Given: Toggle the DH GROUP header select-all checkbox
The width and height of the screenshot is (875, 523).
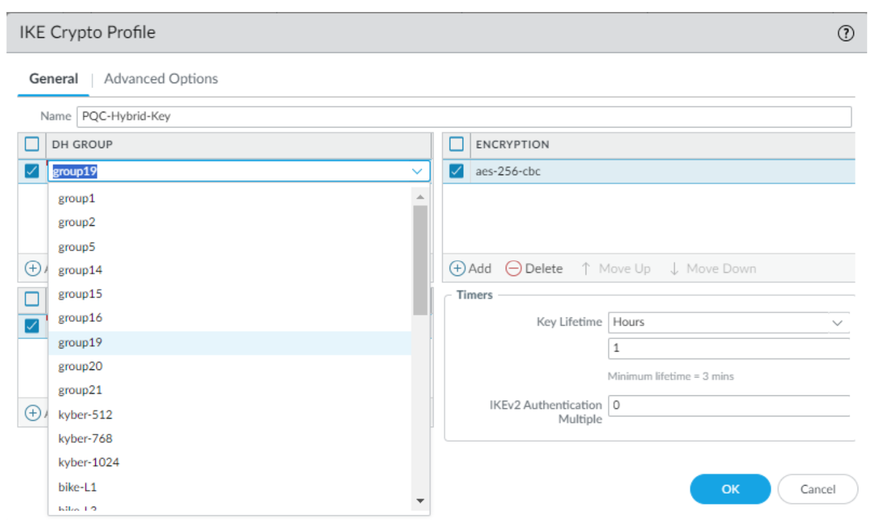Looking at the screenshot, I should (32, 144).
